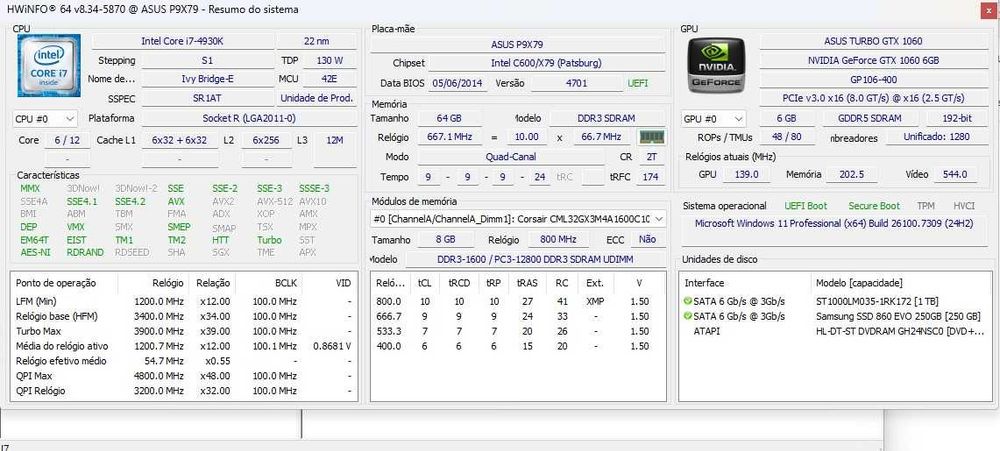The height and width of the screenshot is (451, 1000).
Task: Click the L3 cache 12M value
Action: coord(335,140)
